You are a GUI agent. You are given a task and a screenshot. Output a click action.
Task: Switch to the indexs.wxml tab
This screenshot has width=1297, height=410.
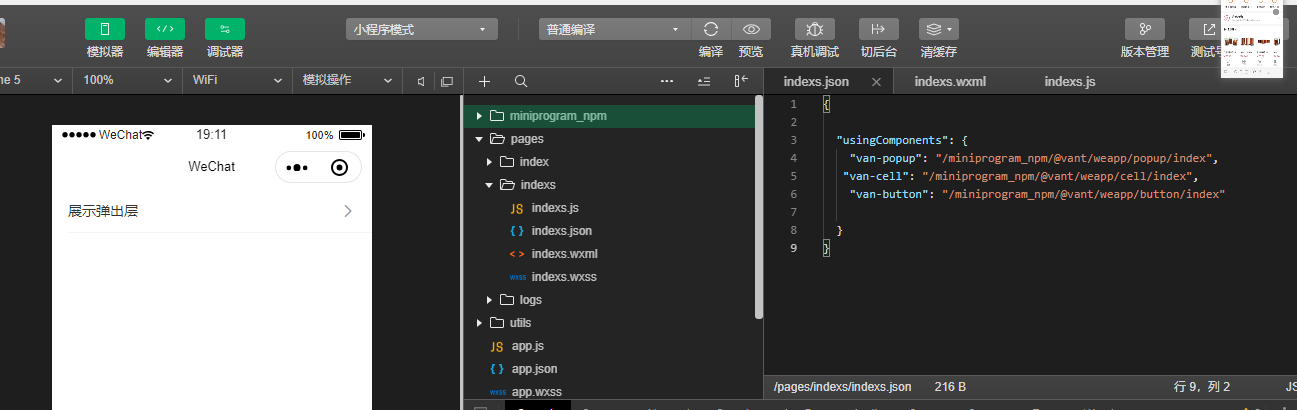pyautogui.click(x=950, y=82)
